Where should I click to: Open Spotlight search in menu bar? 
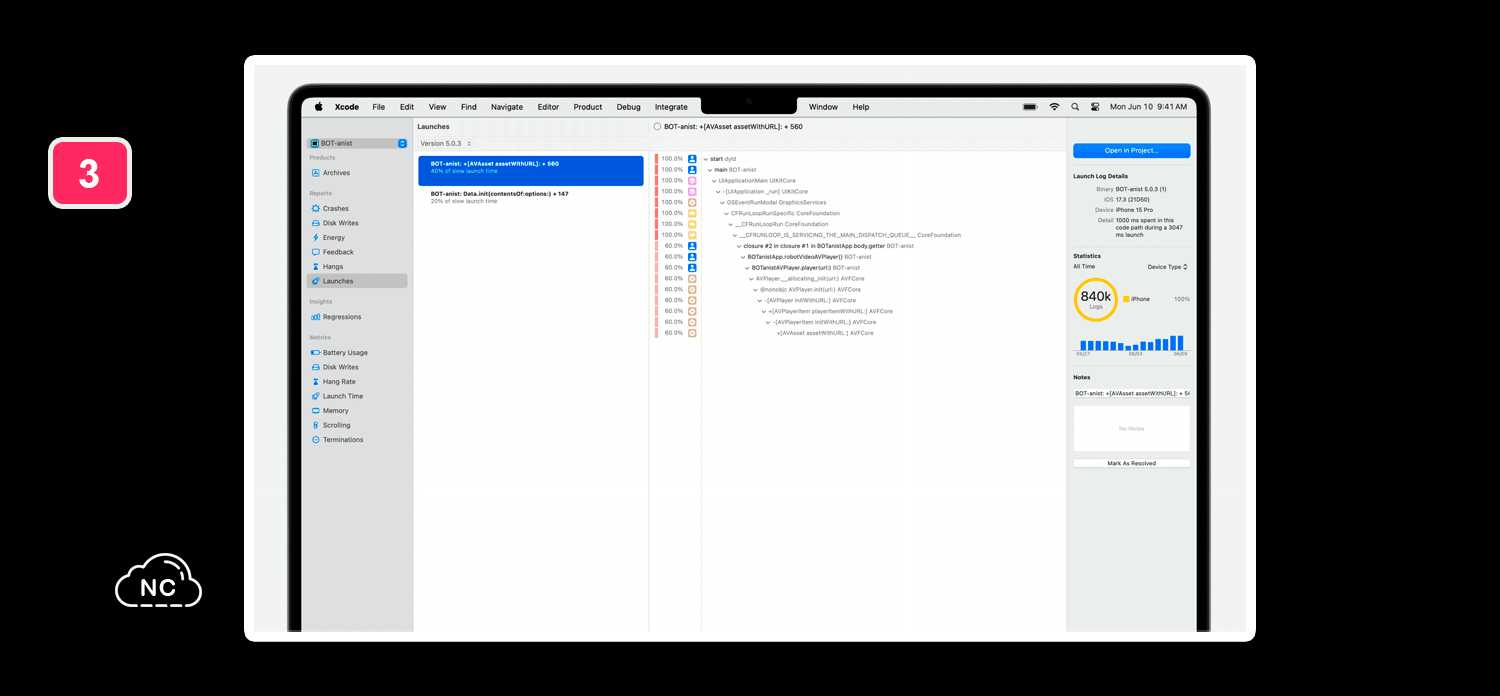point(1075,107)
